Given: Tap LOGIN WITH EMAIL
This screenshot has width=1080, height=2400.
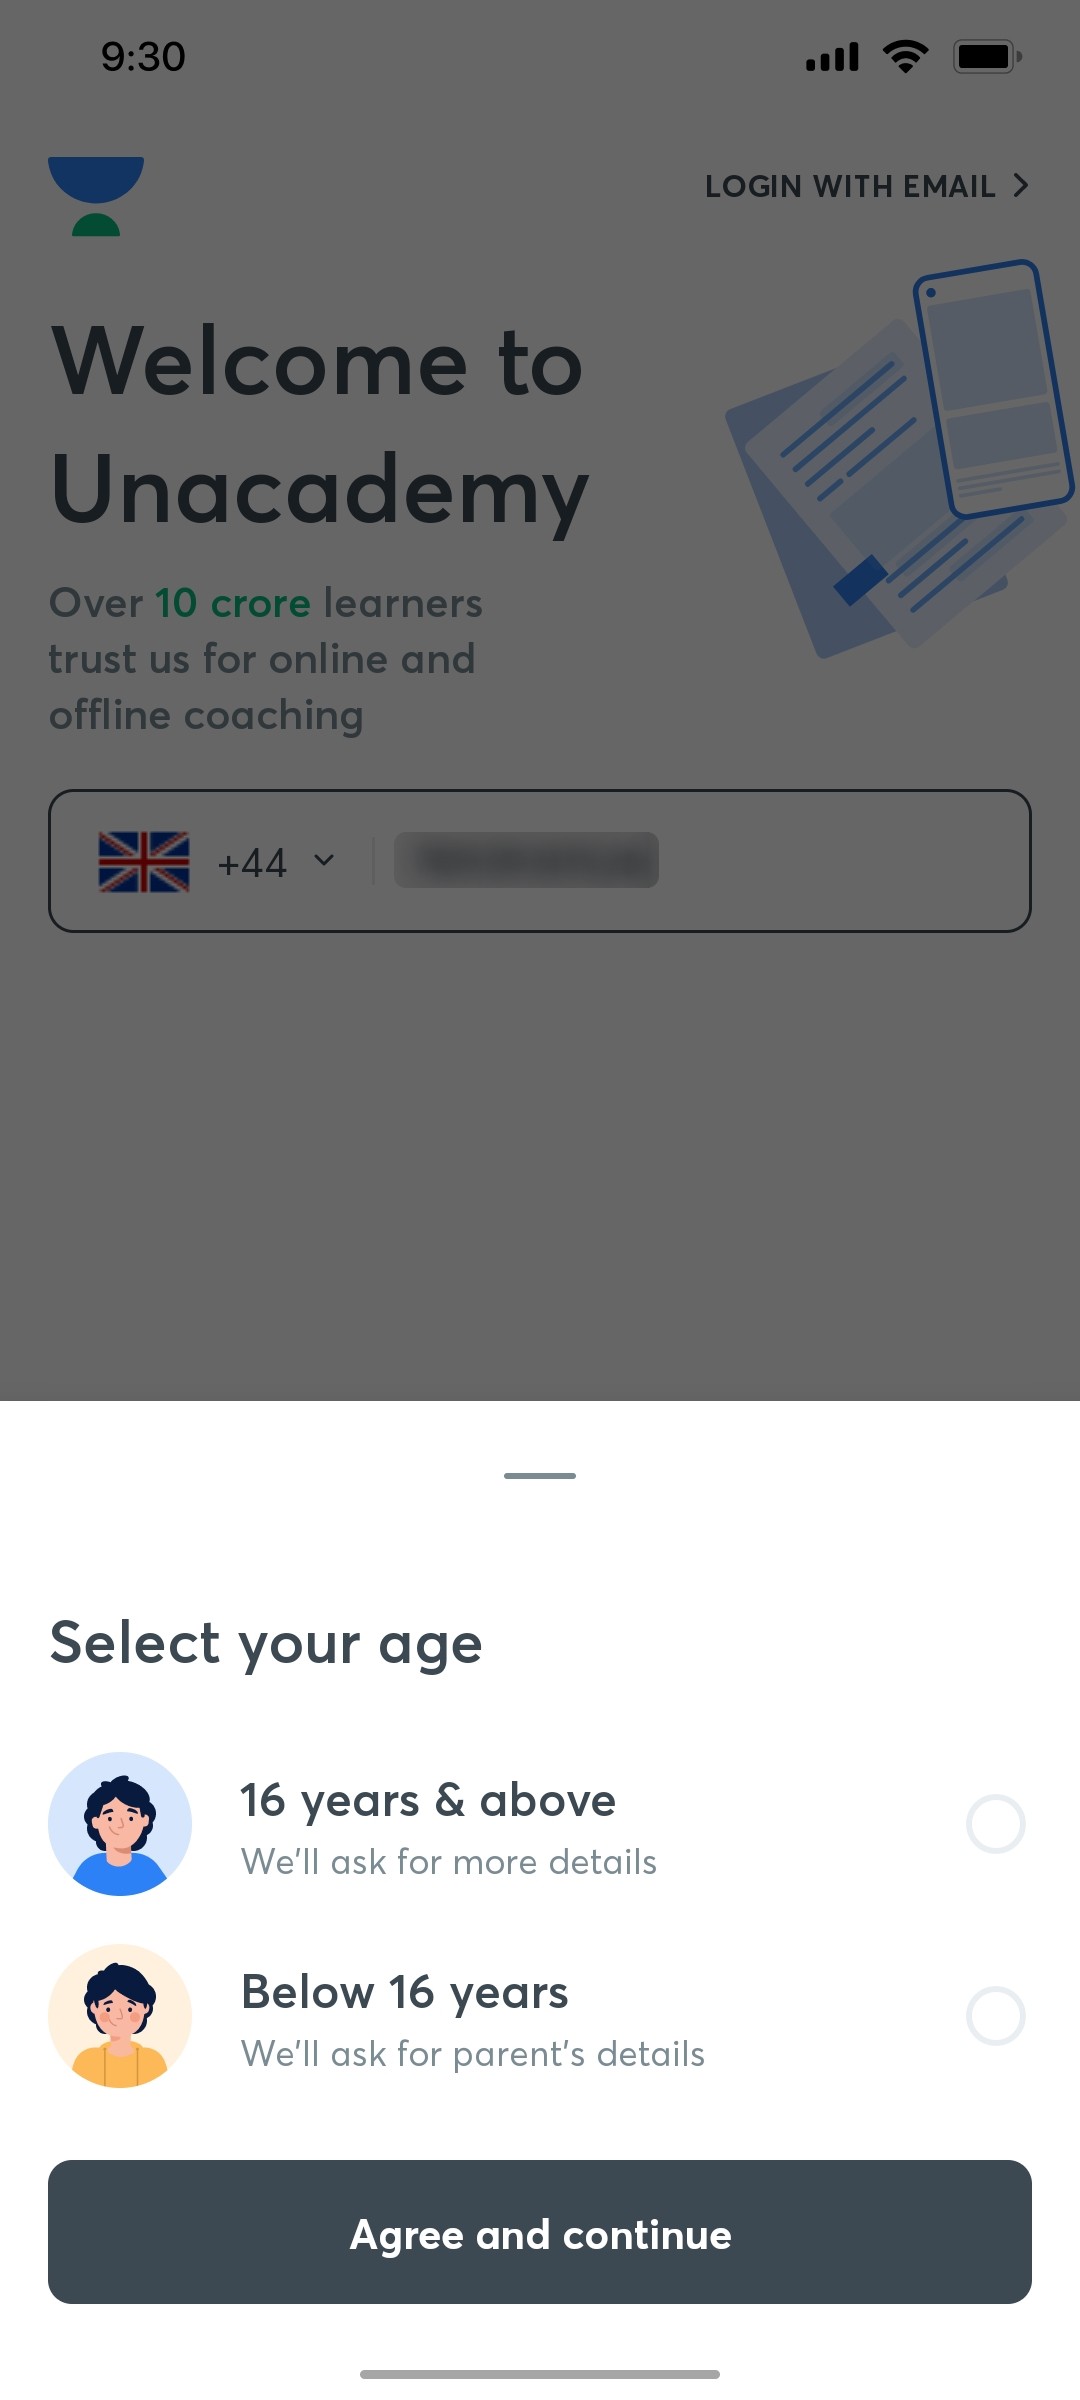Looking at the screenshot, I should (849, 185).
